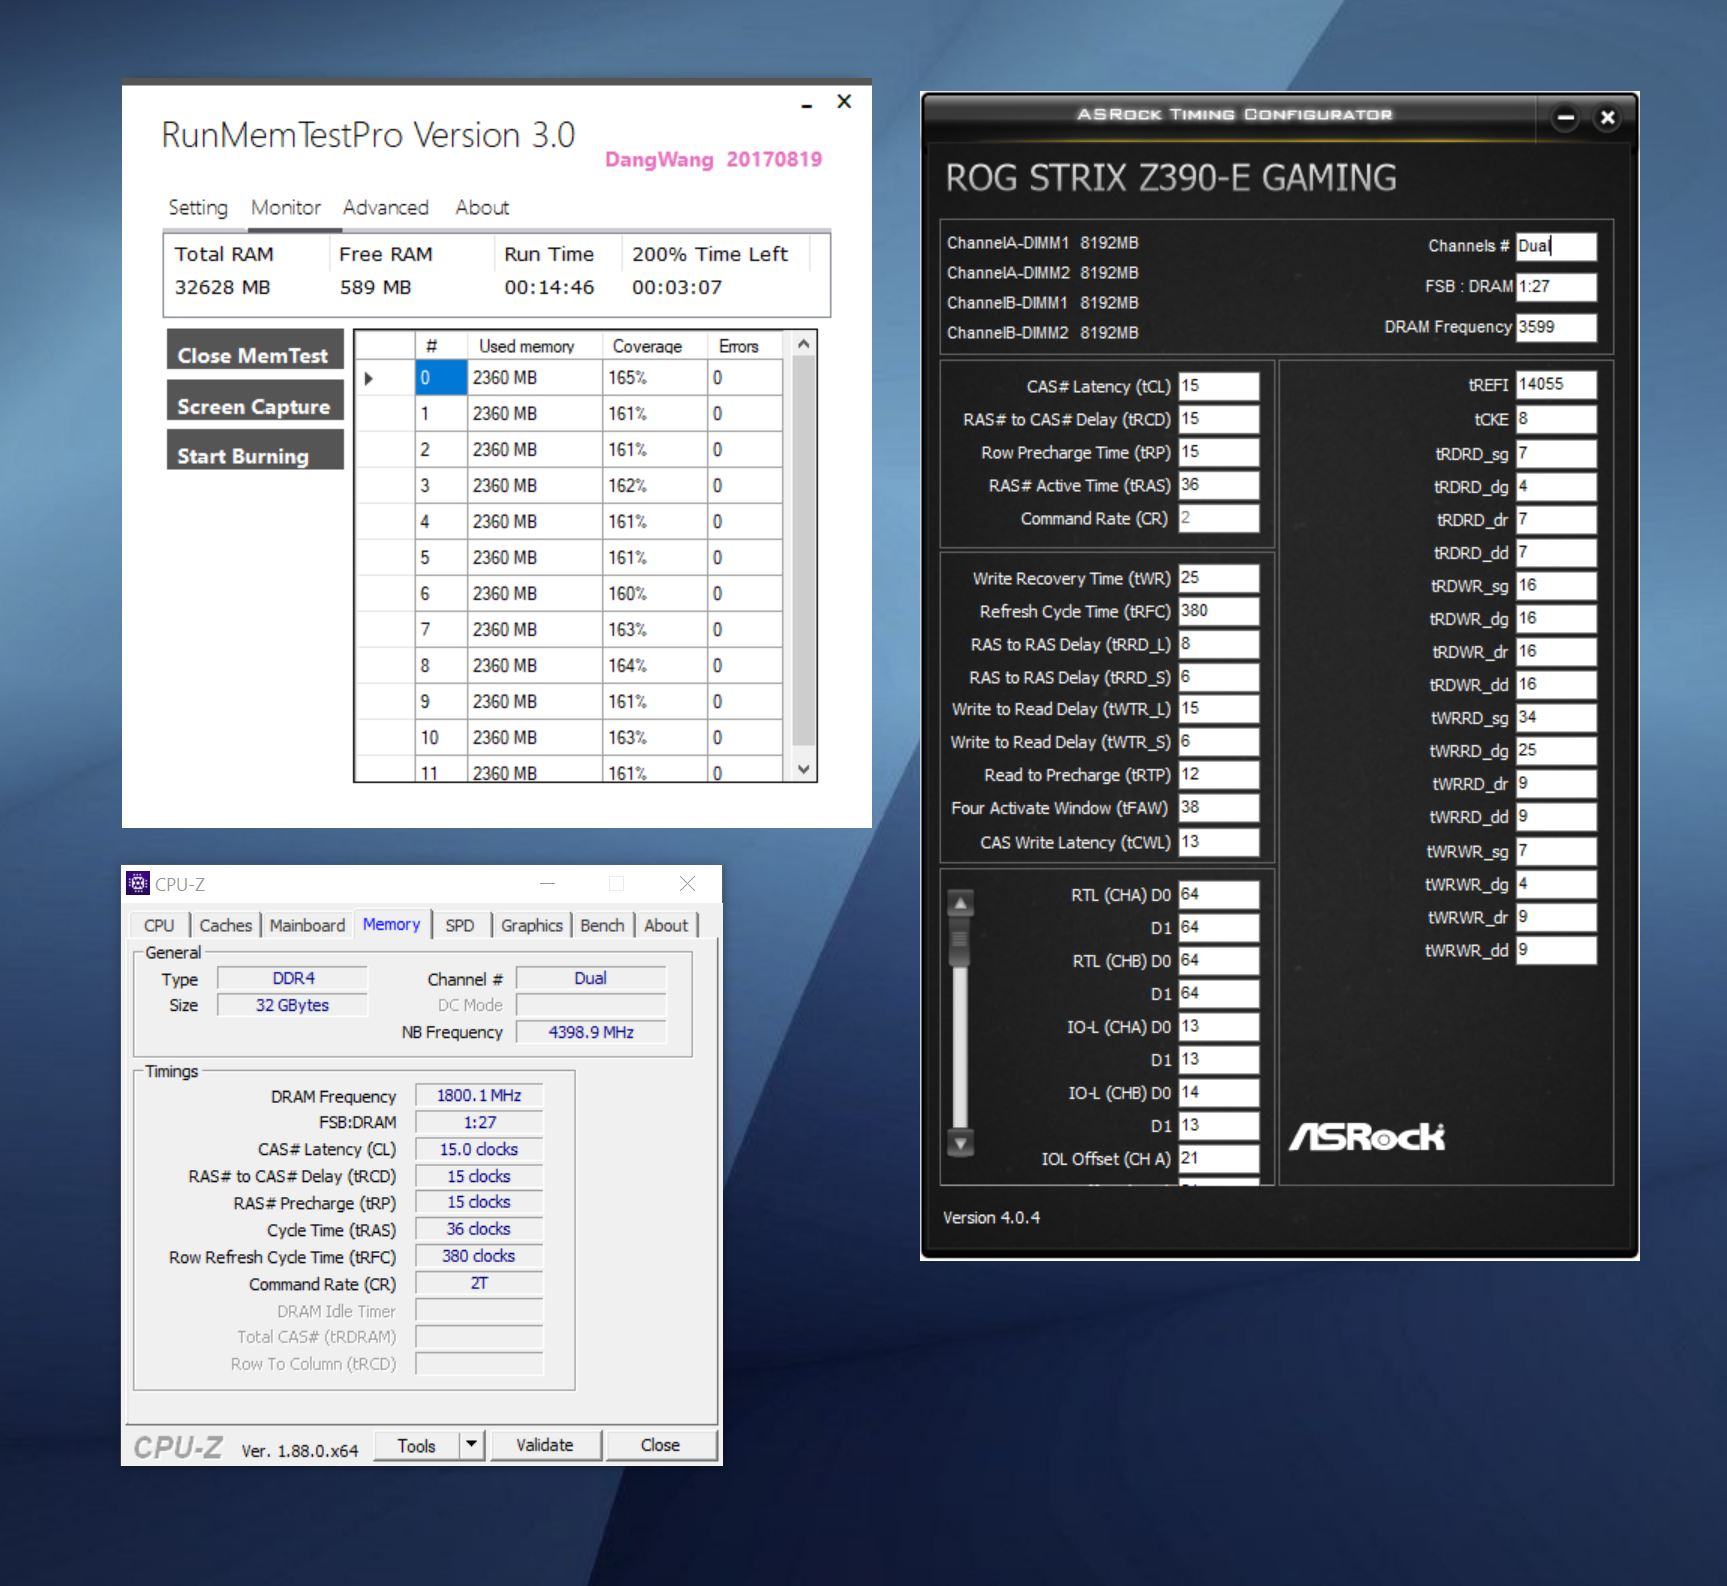Click the Errors column header

pyautogui.click(x=745, y=346)
